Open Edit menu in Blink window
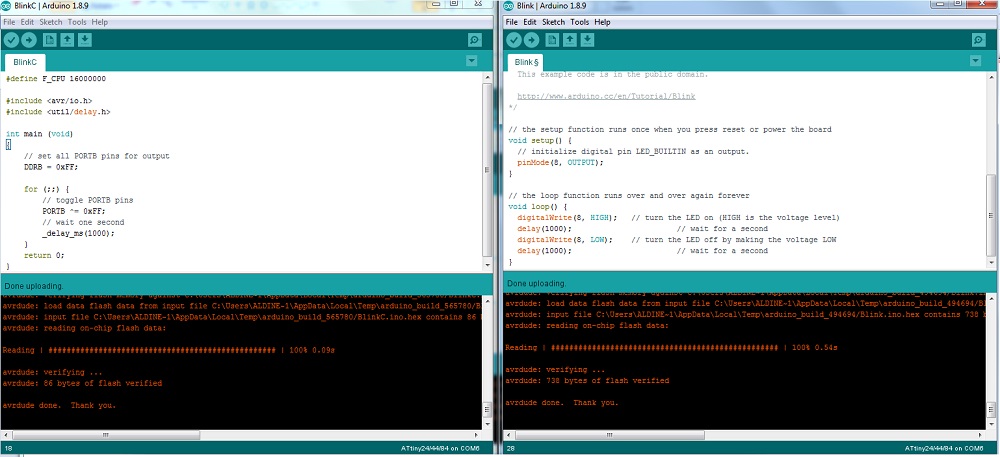 (x=530, y=22)
